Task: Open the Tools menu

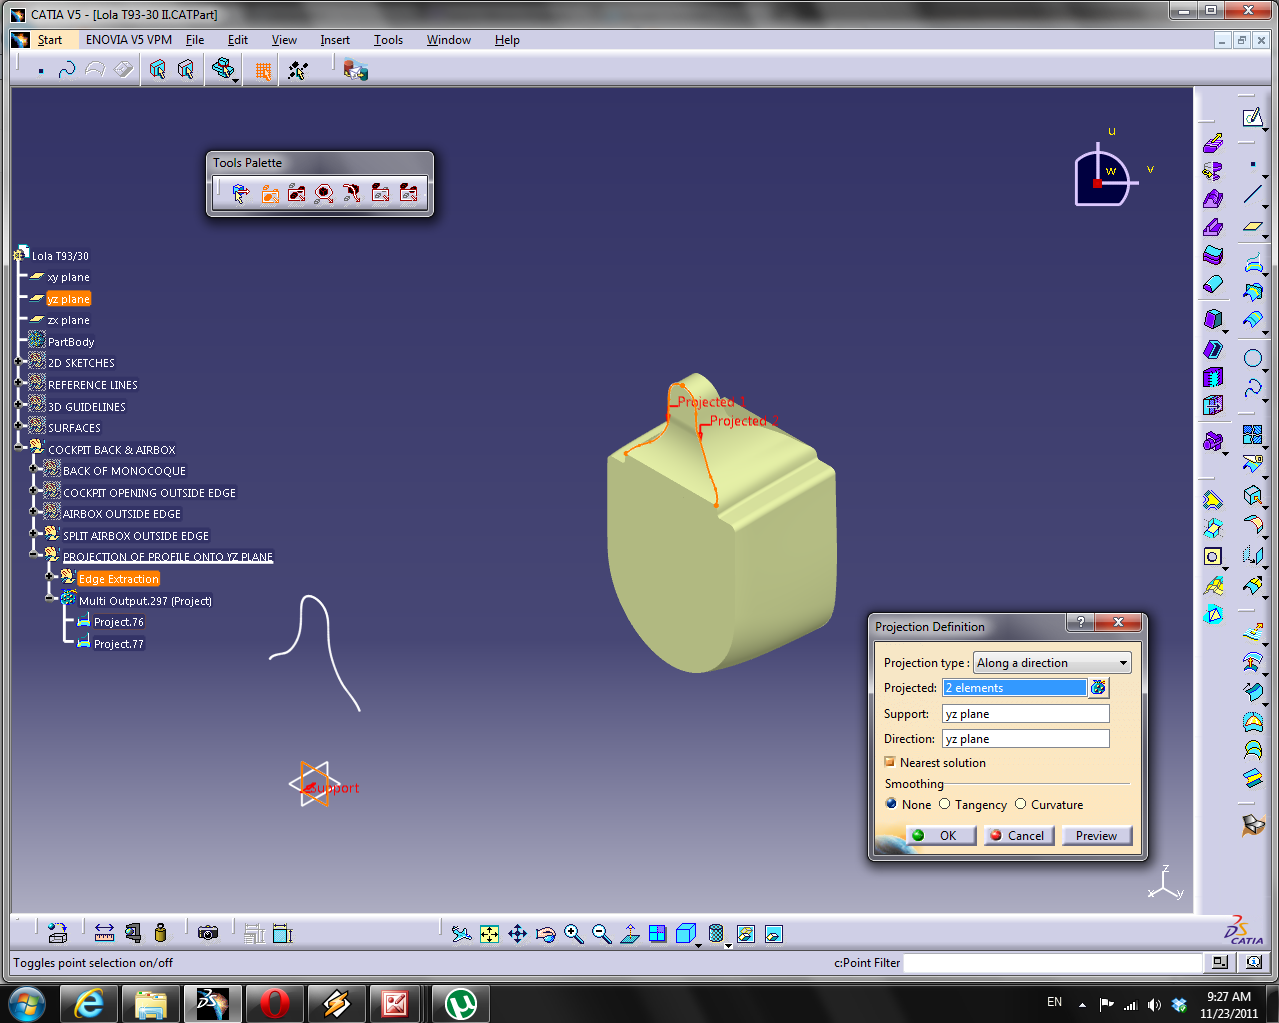Action: pos(388,40)
